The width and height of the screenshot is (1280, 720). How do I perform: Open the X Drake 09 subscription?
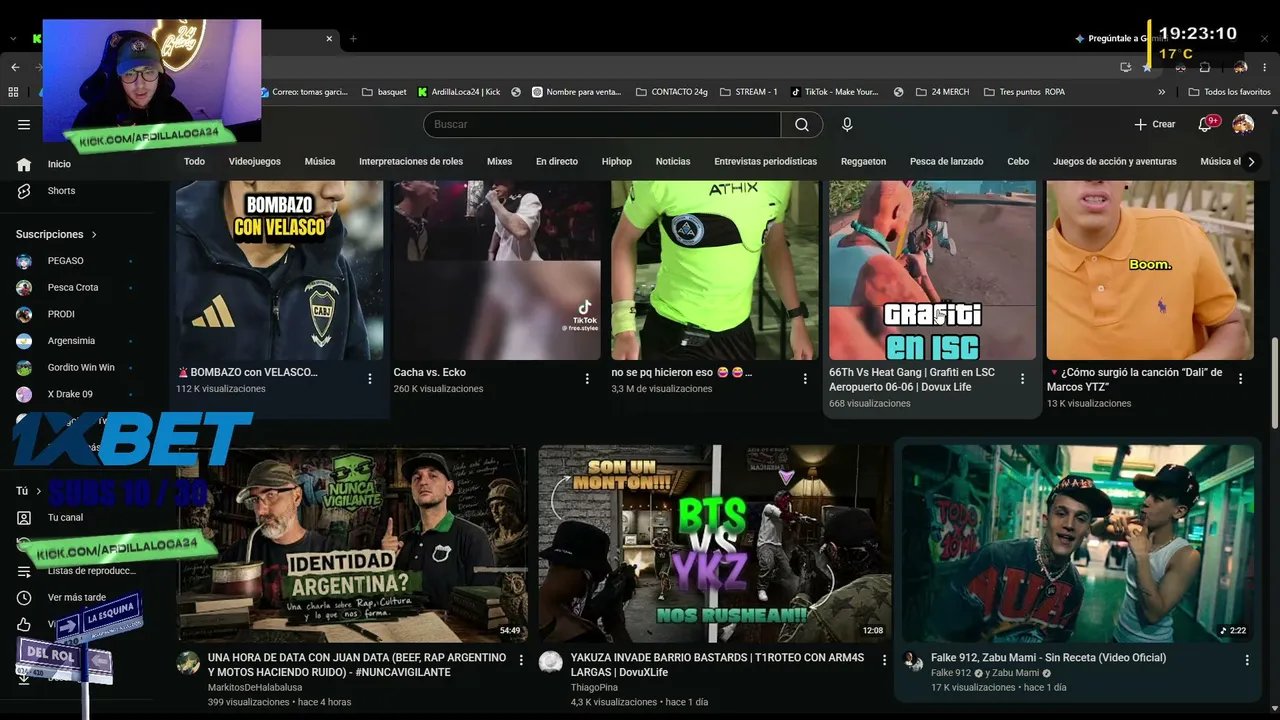click(70, 394)
